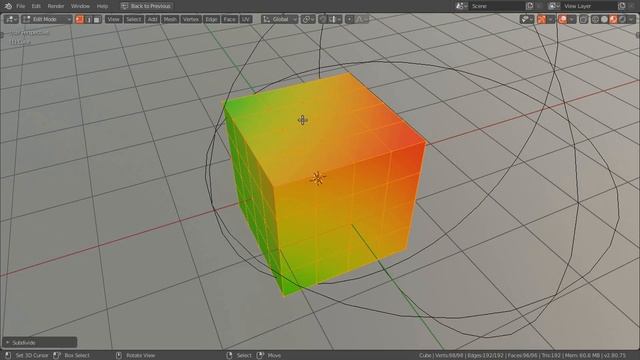Click the orange pivot point marker

click(318, 178)
